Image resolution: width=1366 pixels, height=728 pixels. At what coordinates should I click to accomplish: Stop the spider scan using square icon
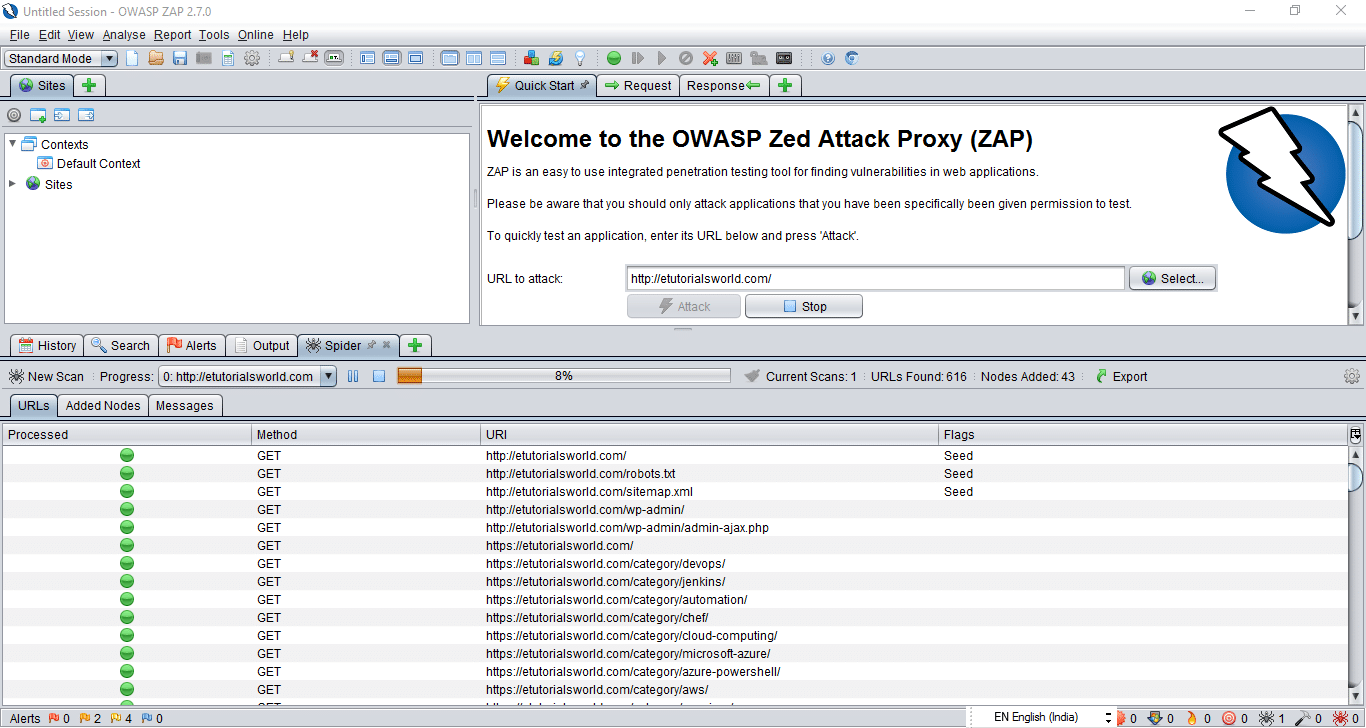coord(379,377)
